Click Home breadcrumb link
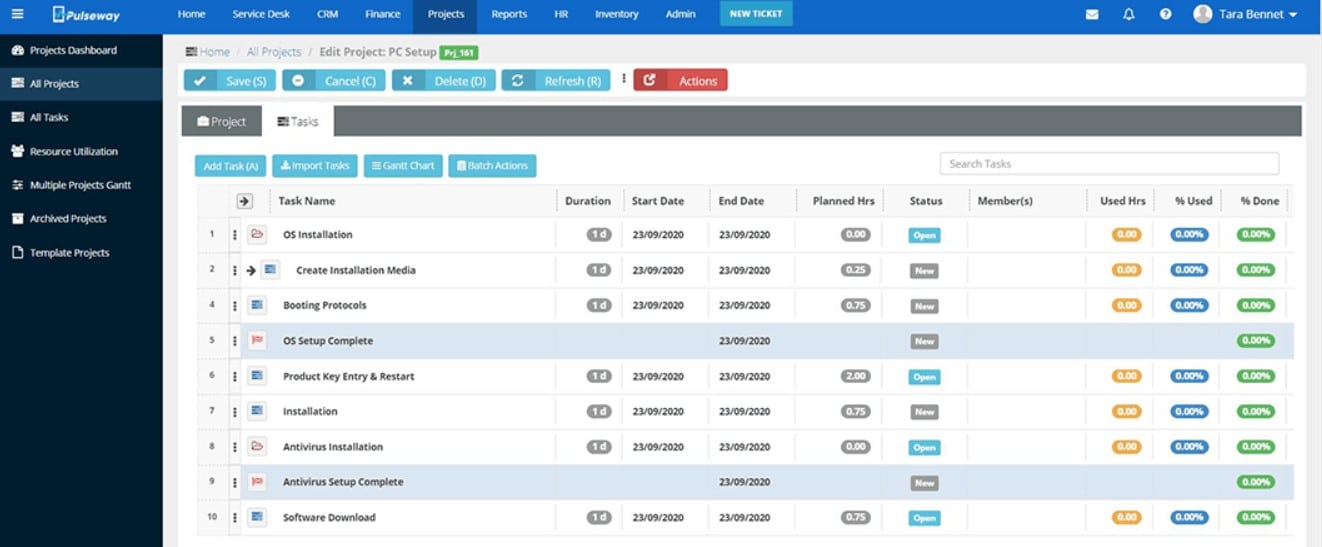The height and width of the screenshot is (547, 1322). click(214, 51)
